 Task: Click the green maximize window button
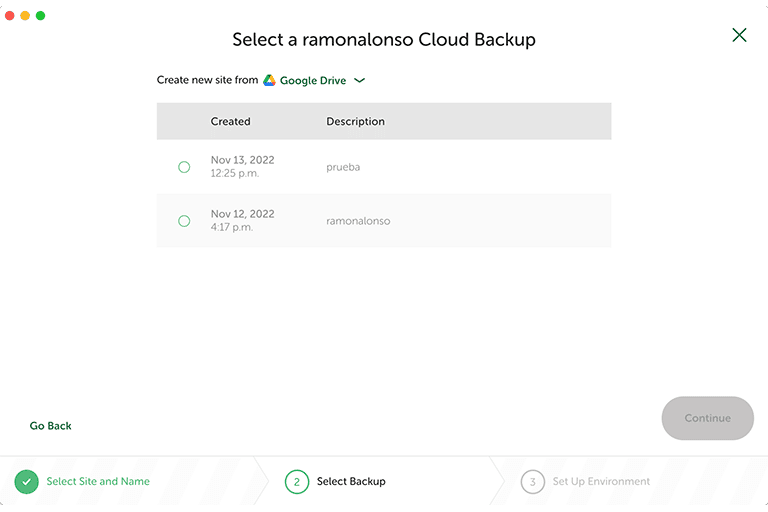click(x=41, y=16)
